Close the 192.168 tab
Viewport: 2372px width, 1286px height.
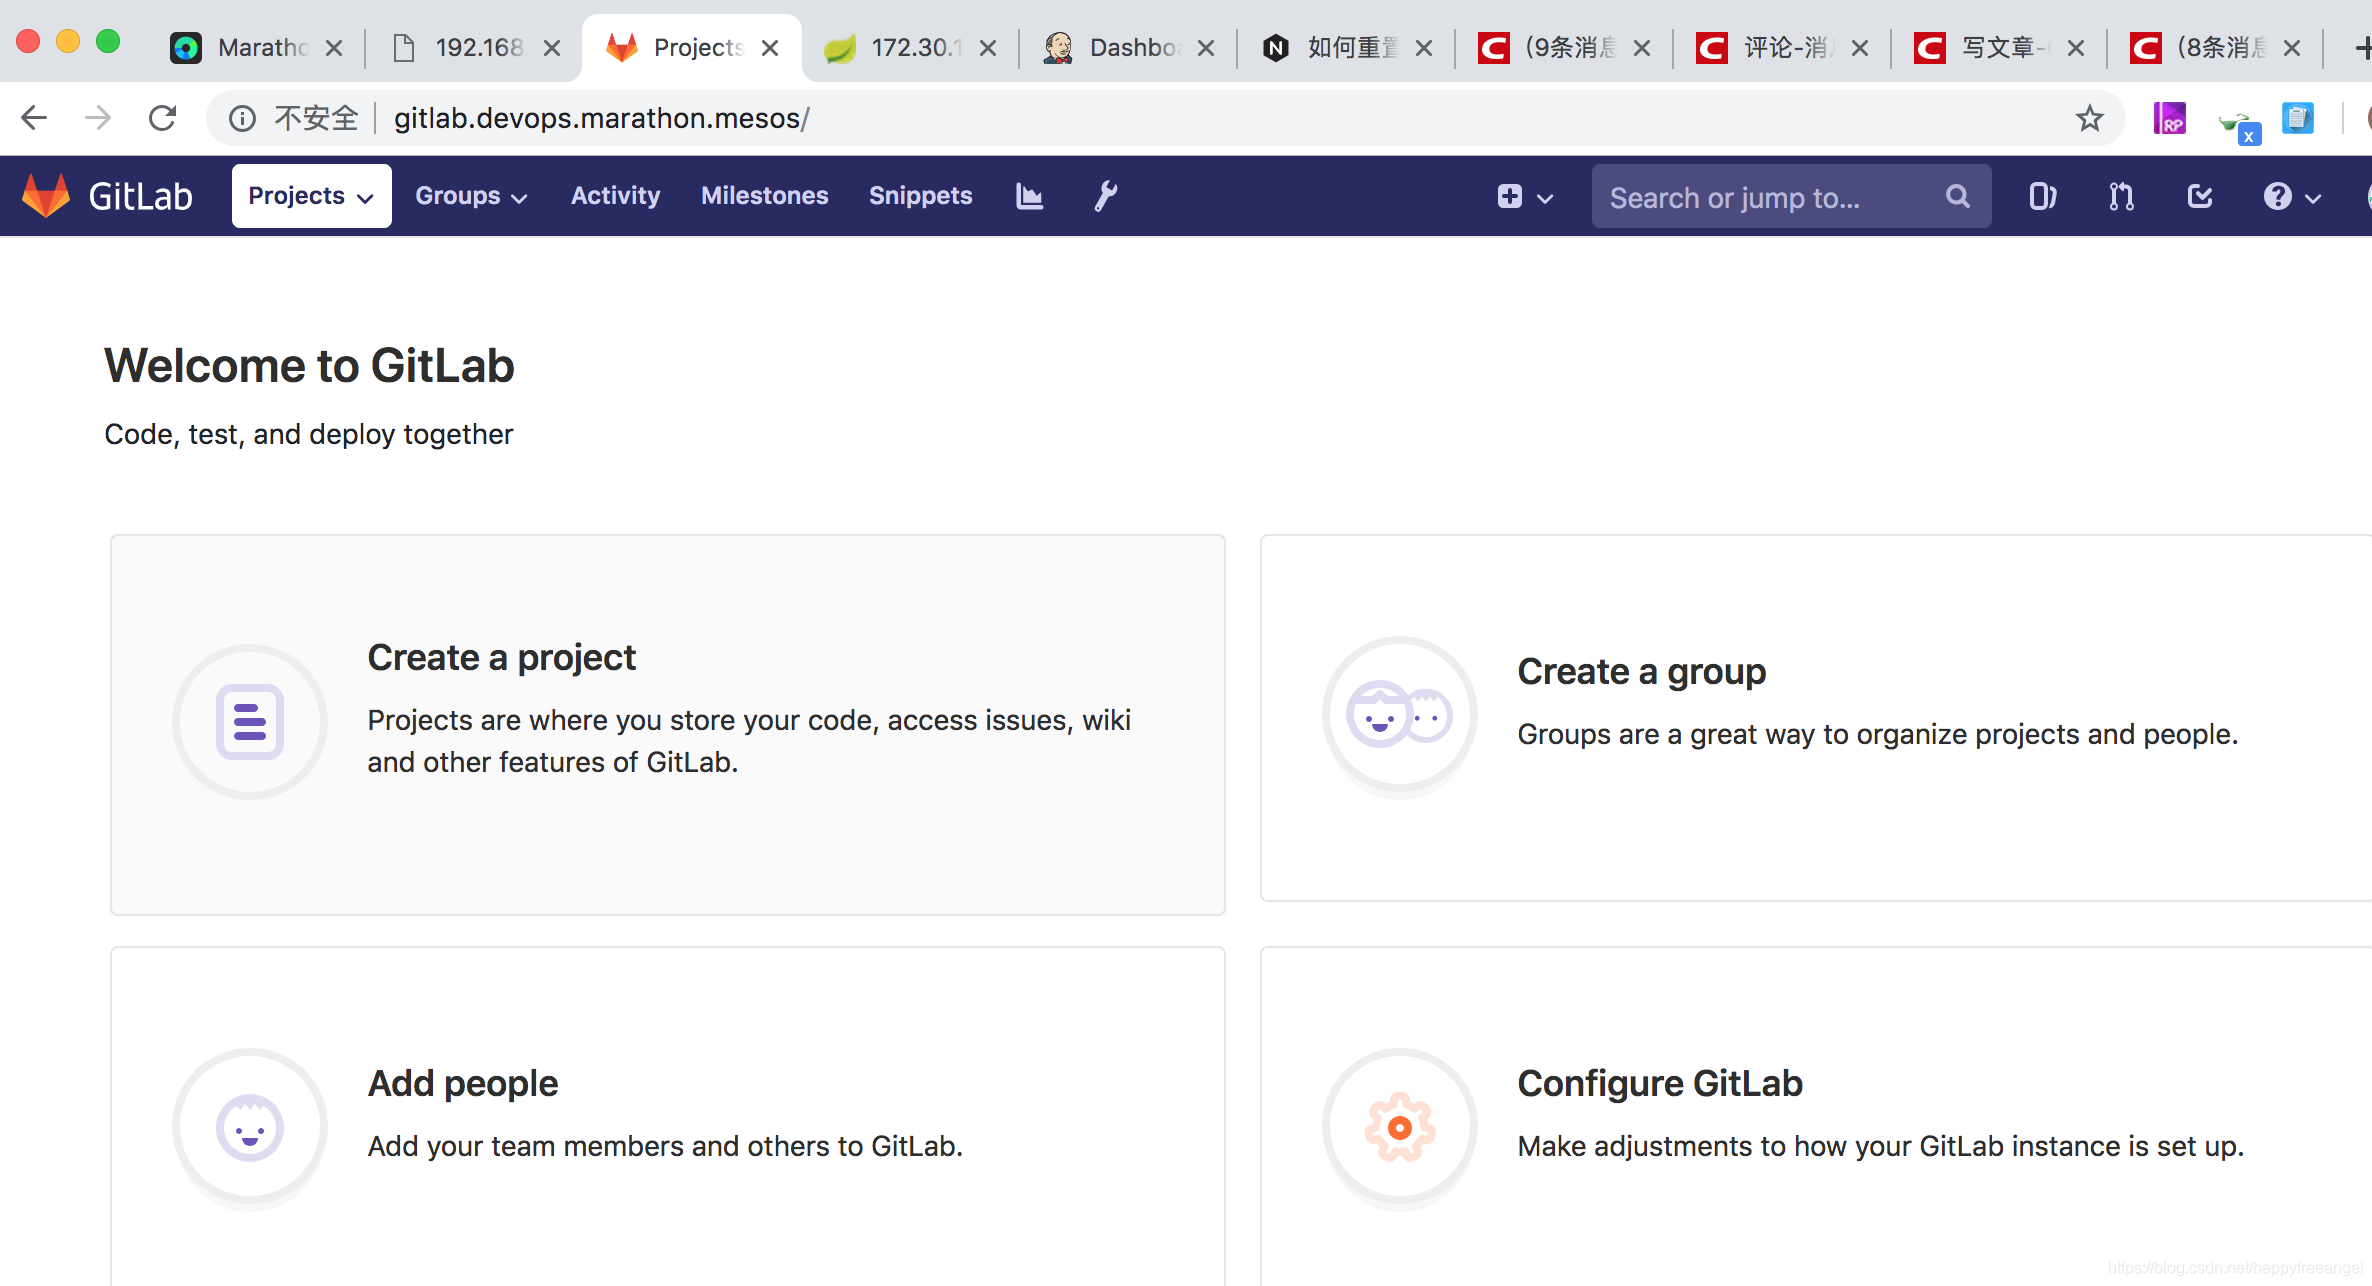(x=551, y=47)
